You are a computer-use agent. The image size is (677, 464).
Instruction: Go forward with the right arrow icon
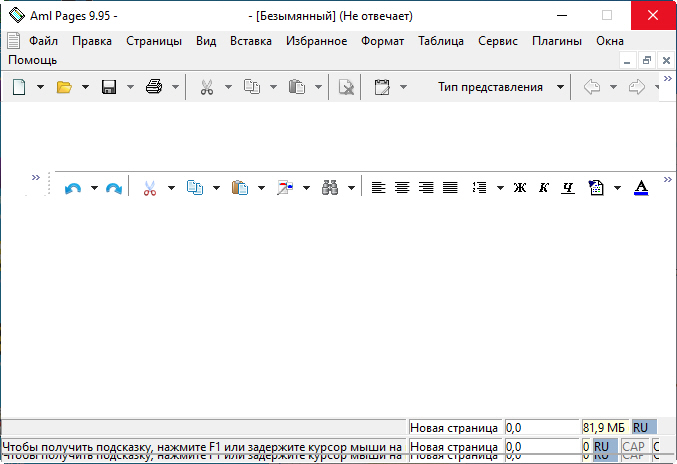pyautogui.click(x=637, y=87)
